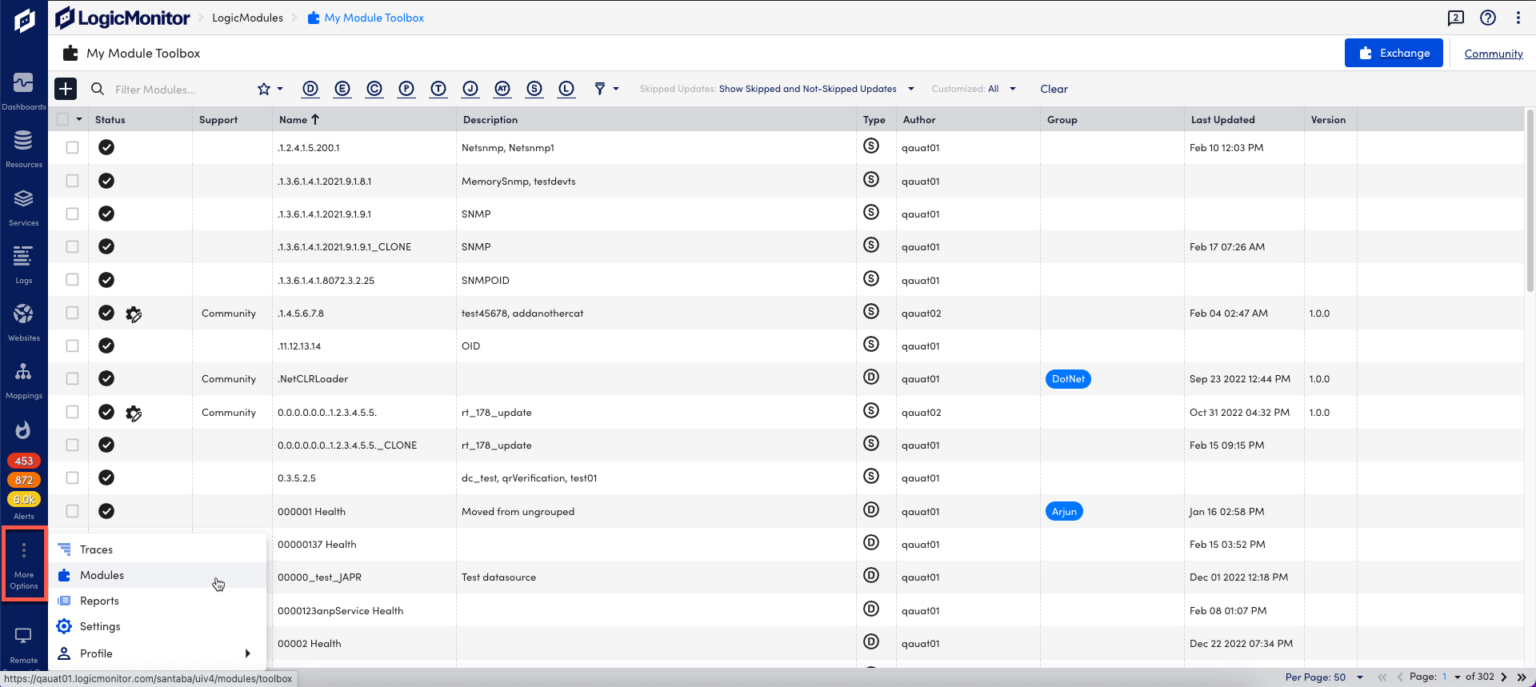This screenshot has width=1536, height=687.
Task: Tick checkbox for .11.12.13.14 row
Action: pos(72,345)
